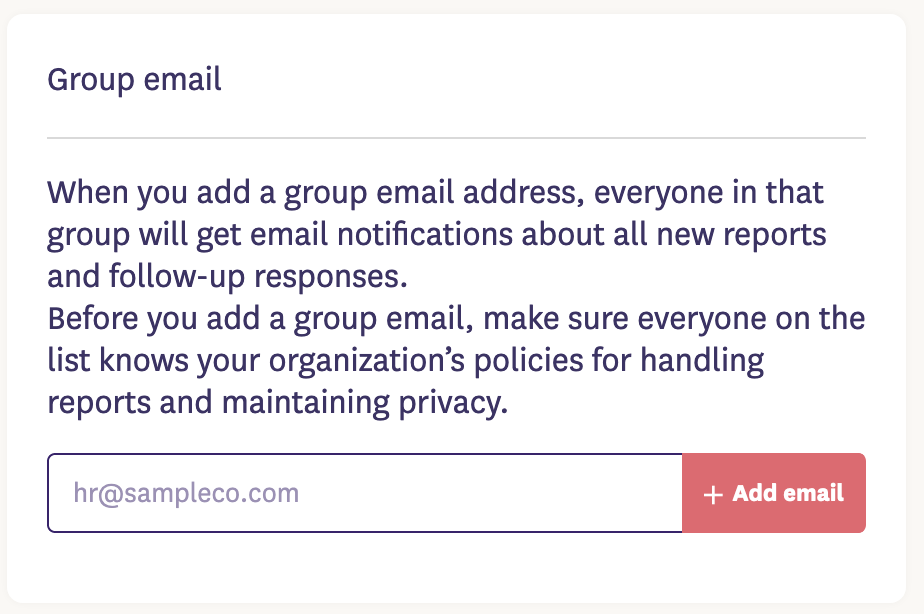Image resolution: width=924 pixels, height=614 pixels.
Task: Click the paragraph starting 'Before you add'
Action: 456,362
